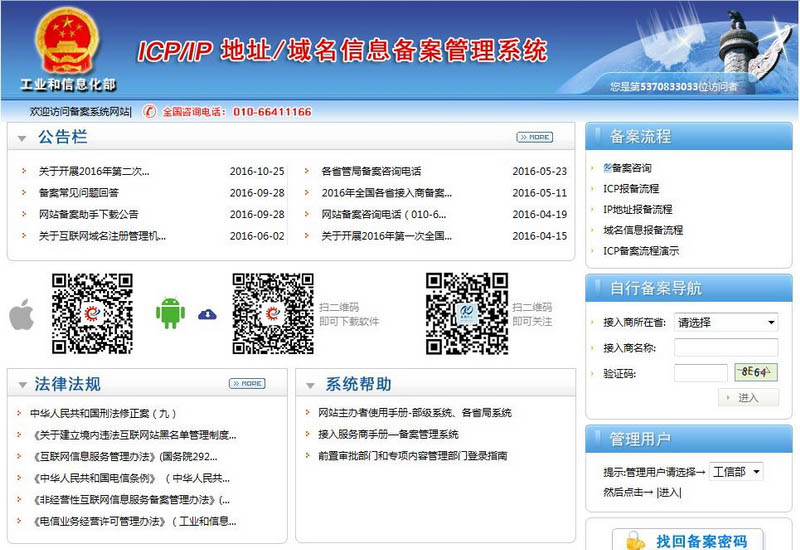Collapse the 公告栏 section arrow

[22, 137]
